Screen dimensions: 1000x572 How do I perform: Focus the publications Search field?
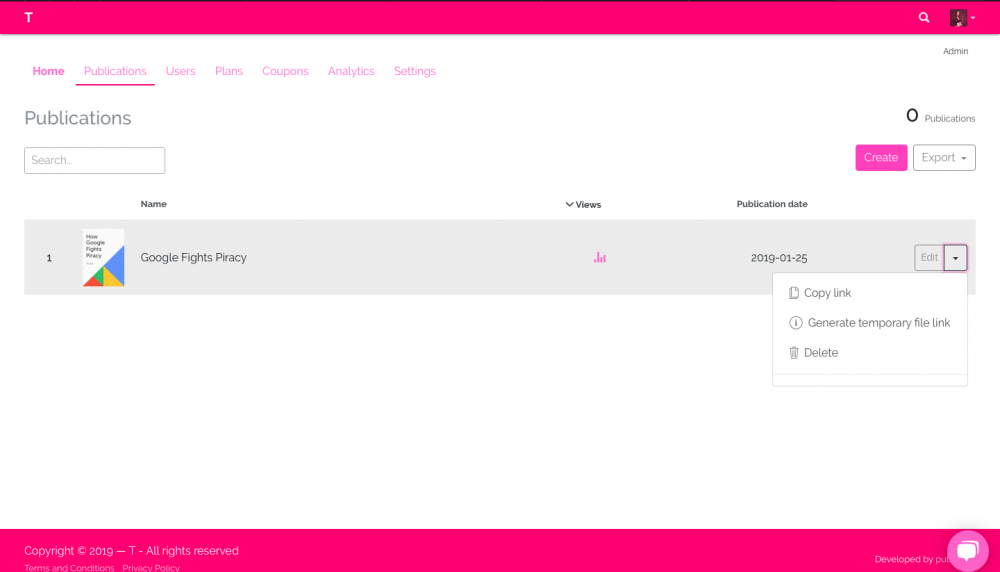(x=94, y=160)
